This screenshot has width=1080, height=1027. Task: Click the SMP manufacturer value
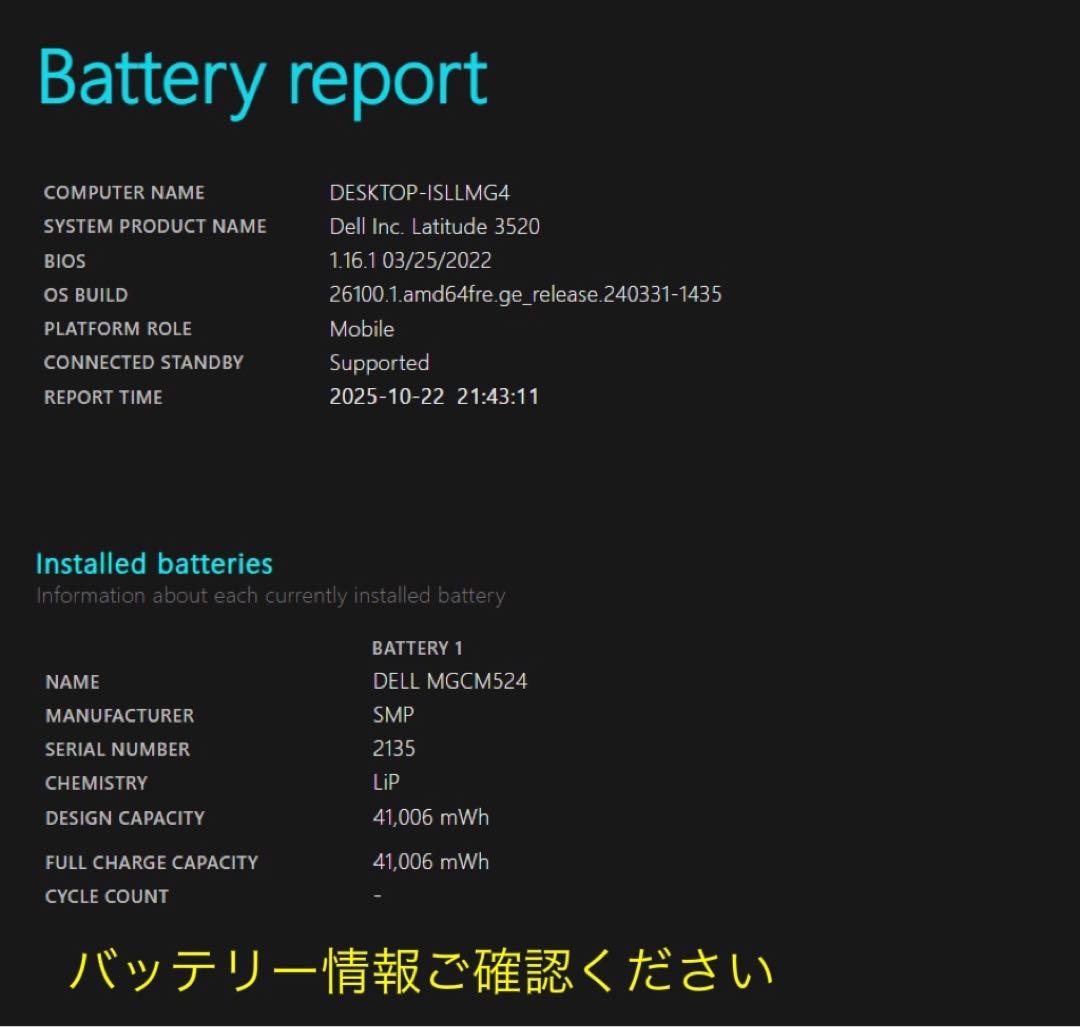pos(391,715)
